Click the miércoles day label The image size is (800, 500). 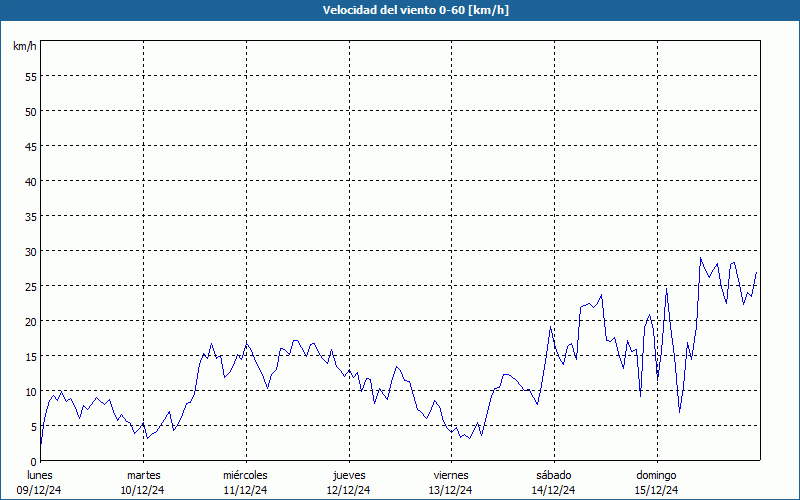(245, 475)
